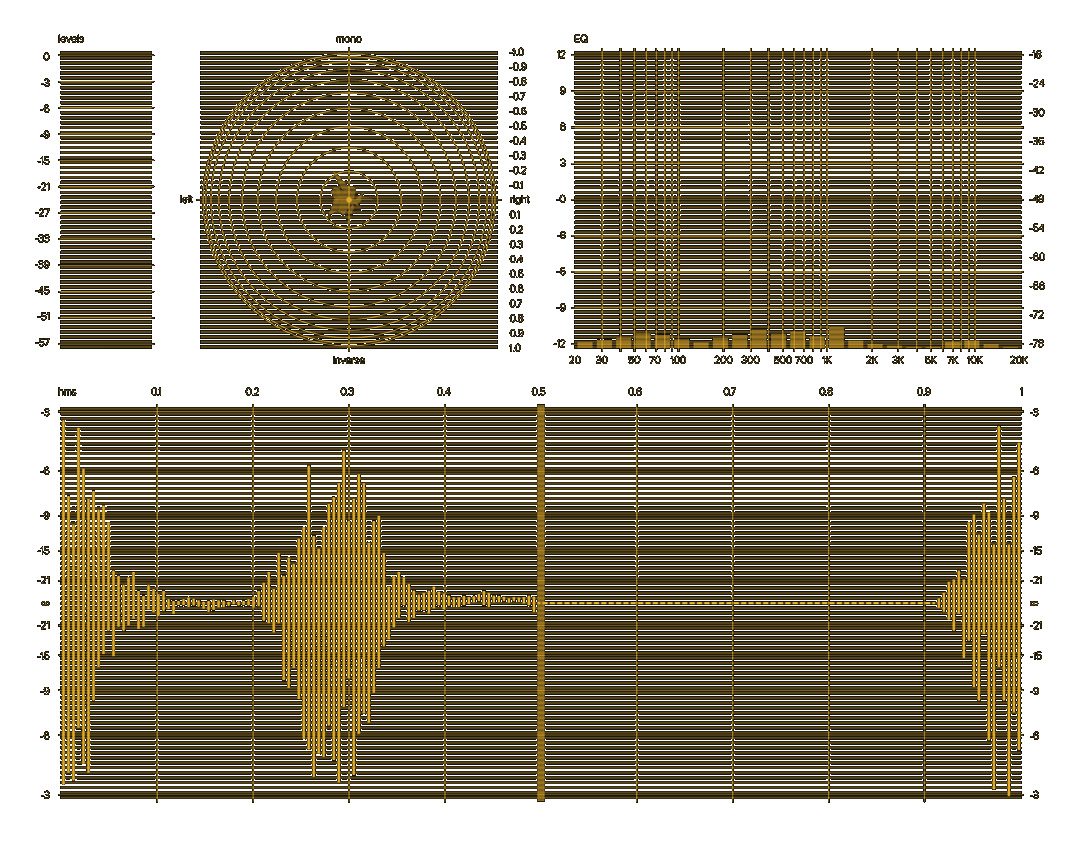The width and height of the screenshot is (1080, 844).
Task: Click the -54 value on the EQ right scale
Action: click(1037, 228)
